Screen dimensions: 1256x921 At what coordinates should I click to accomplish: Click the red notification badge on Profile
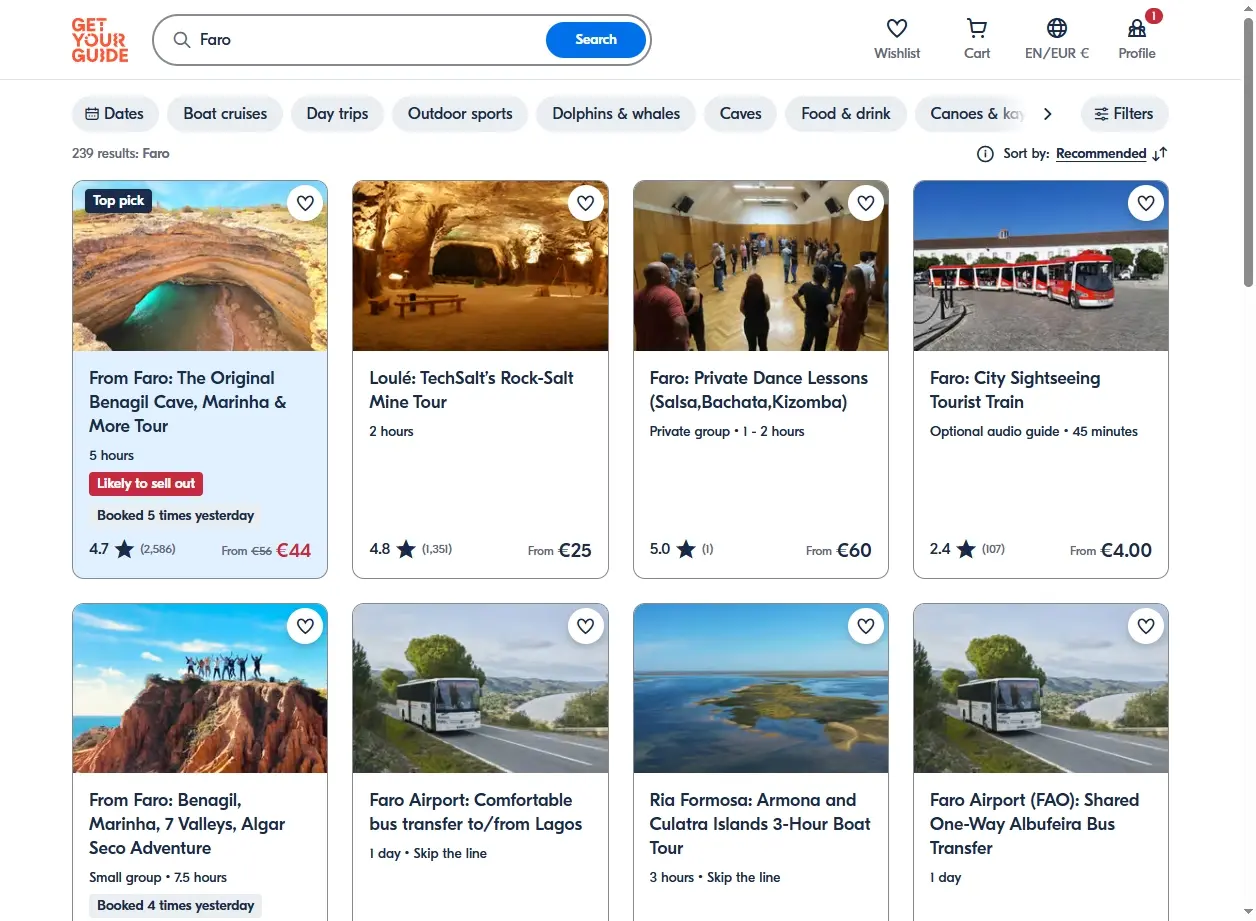[1154, 16]
